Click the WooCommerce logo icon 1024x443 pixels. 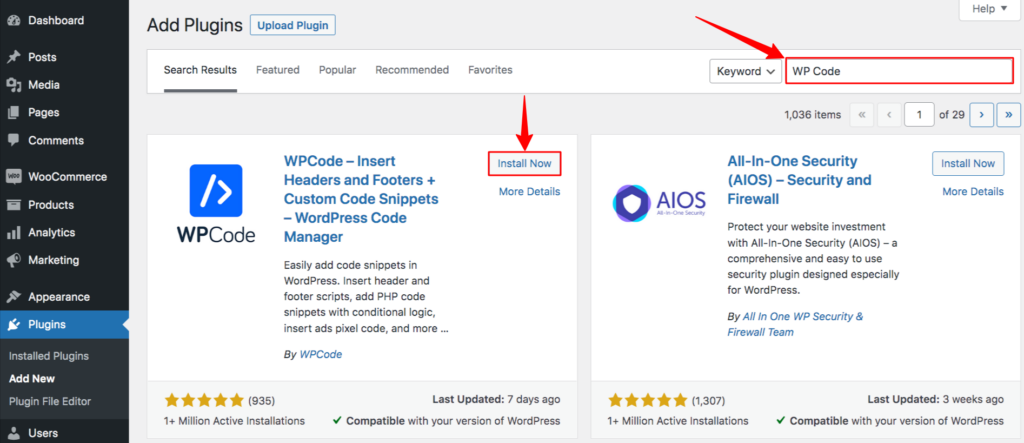pyautogui.click(x=14, y=177)
